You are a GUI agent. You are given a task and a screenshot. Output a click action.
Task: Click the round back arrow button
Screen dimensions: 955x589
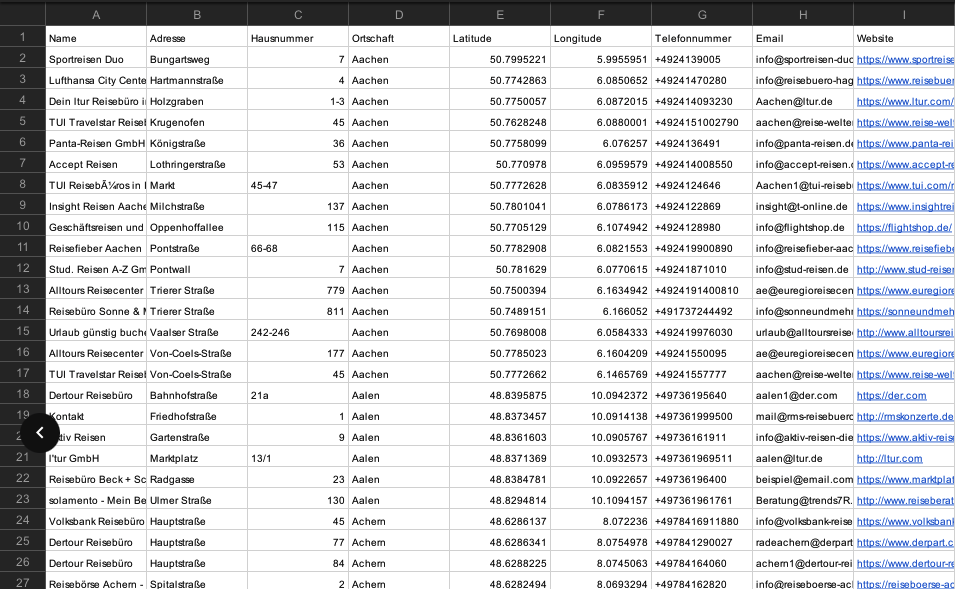(x=40, y=432)
